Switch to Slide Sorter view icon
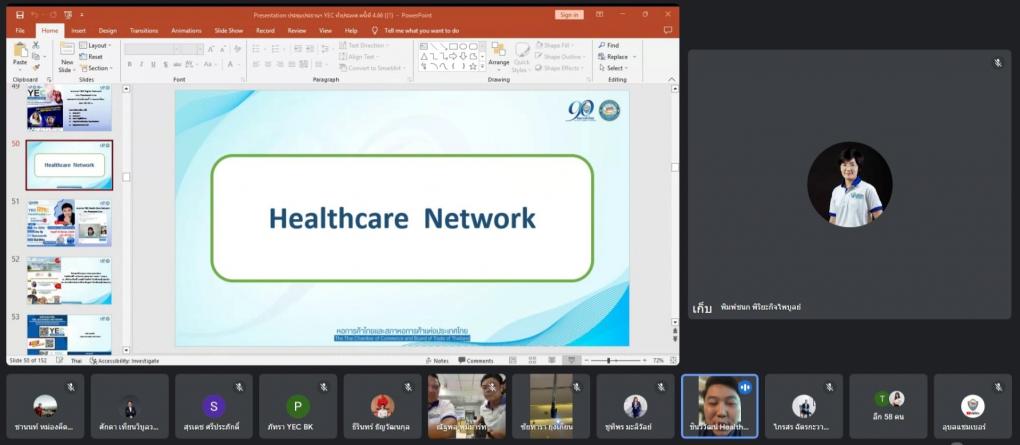The height and width of the screenshot is (445, 1020). coord(532,360)
